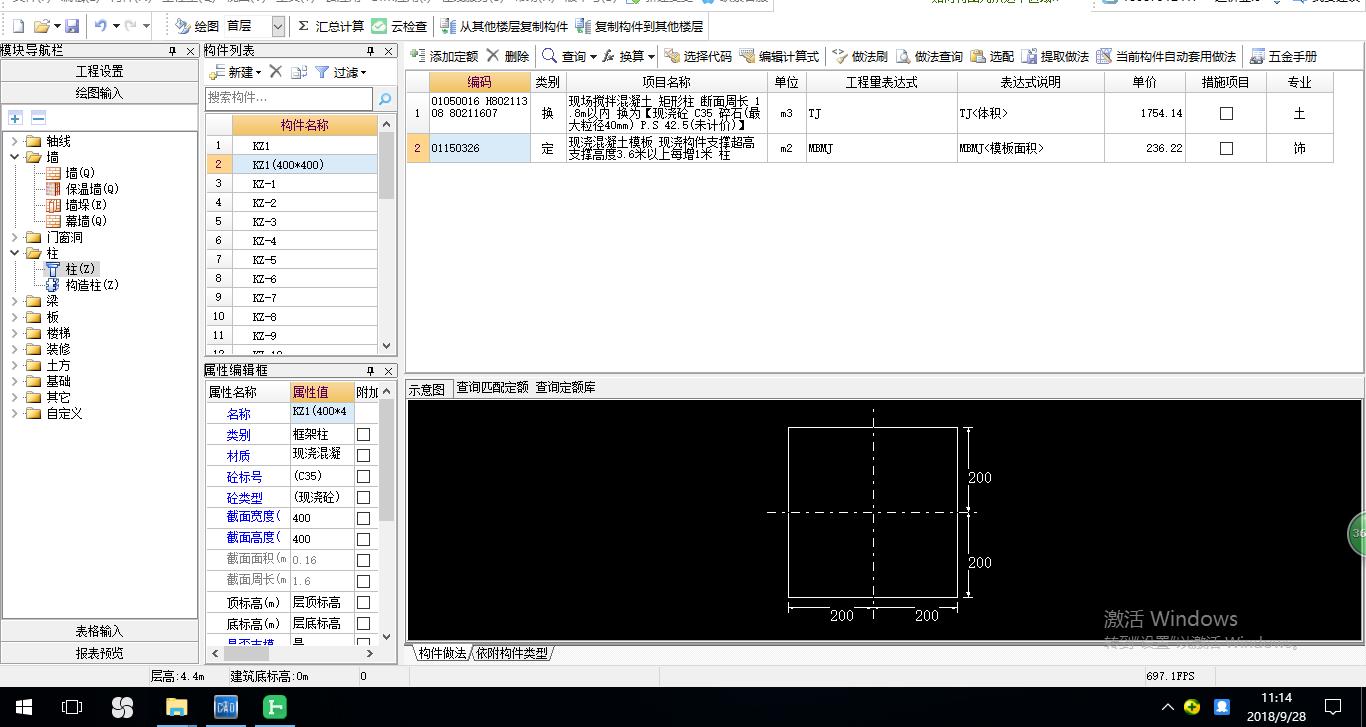Switch to 查询定额库 tab
This screenshot has height=727, width=1366.
565,388
